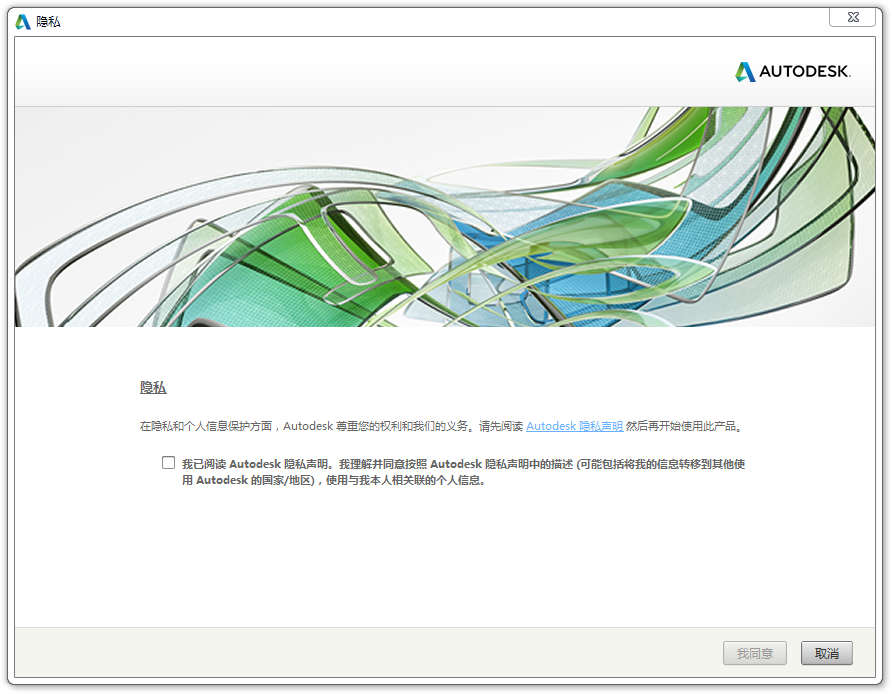The image size is (892, 694).
Task: Open the Autodesk 隐私声明 link
Action: click(x=575, y=426)
